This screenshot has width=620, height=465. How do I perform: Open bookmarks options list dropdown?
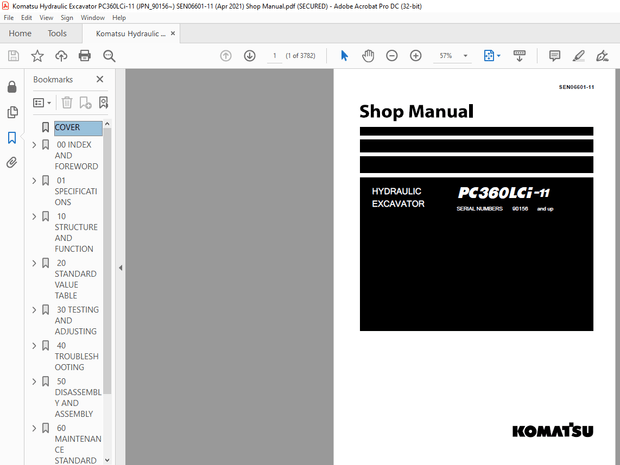[x=42, y=103]
